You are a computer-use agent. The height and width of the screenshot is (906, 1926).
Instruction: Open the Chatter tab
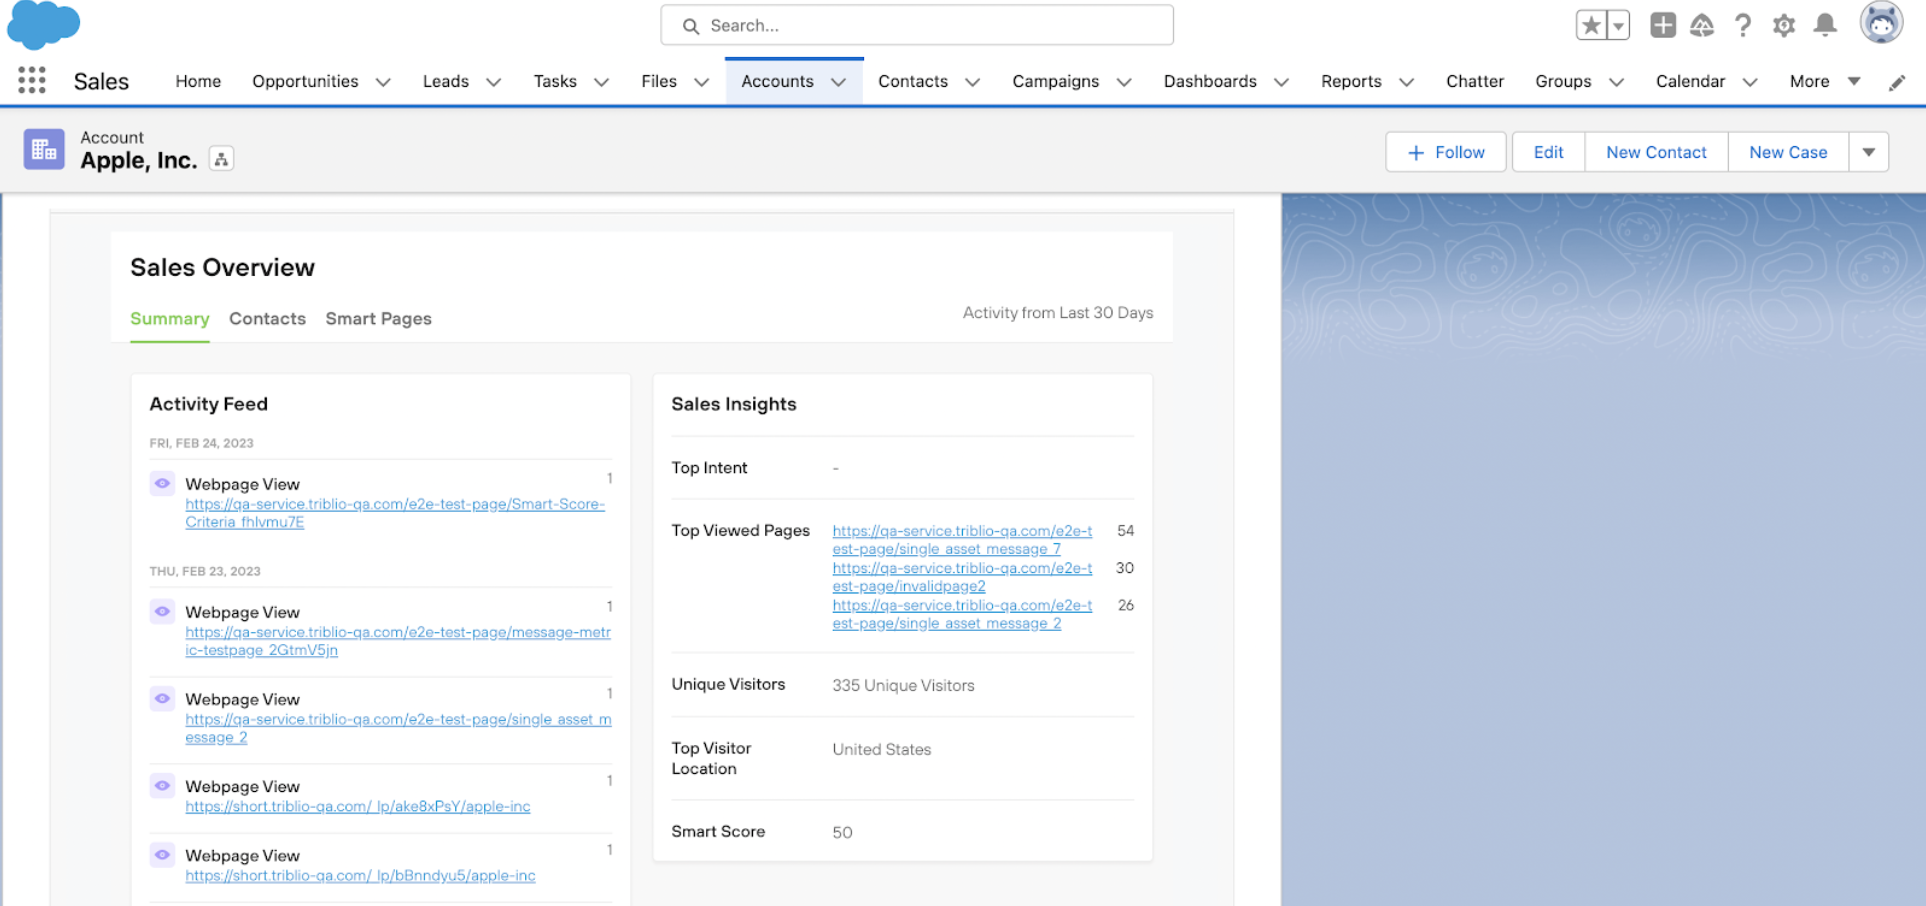coord(1474,81)
